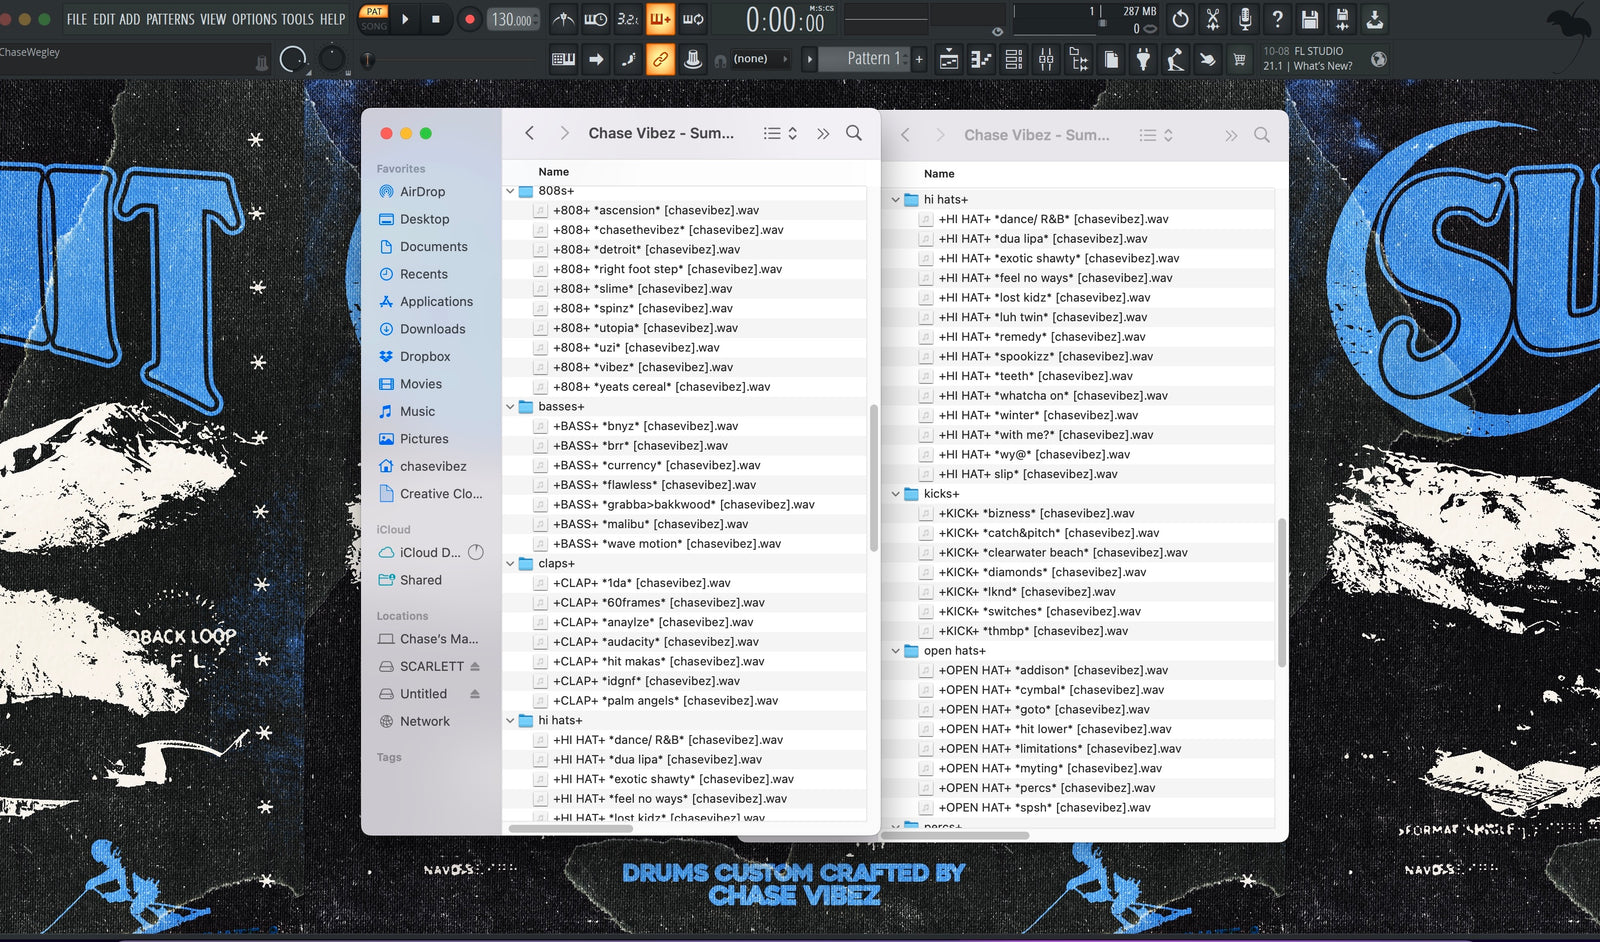Eject the SCARLETT volume
1600x942 pixels.
(475, 667)
